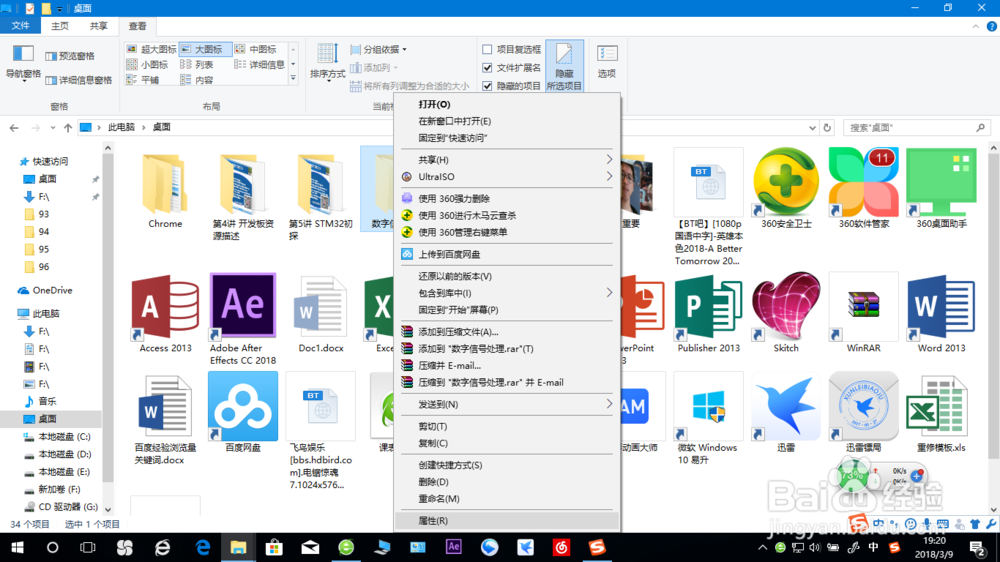Open the address bar history dropdown

click(812, 128)
